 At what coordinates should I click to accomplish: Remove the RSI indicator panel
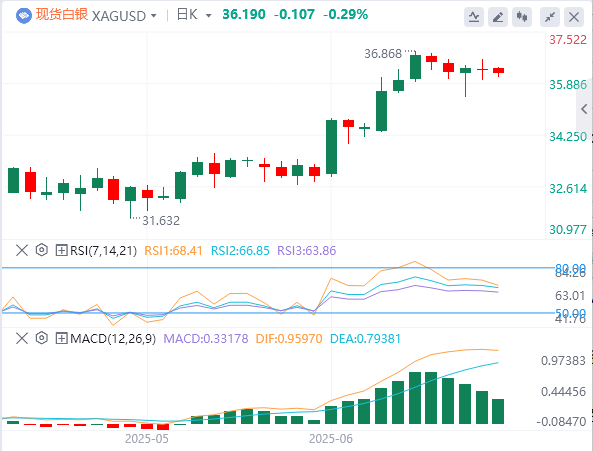pyautogui.click(x=22, y=250)
